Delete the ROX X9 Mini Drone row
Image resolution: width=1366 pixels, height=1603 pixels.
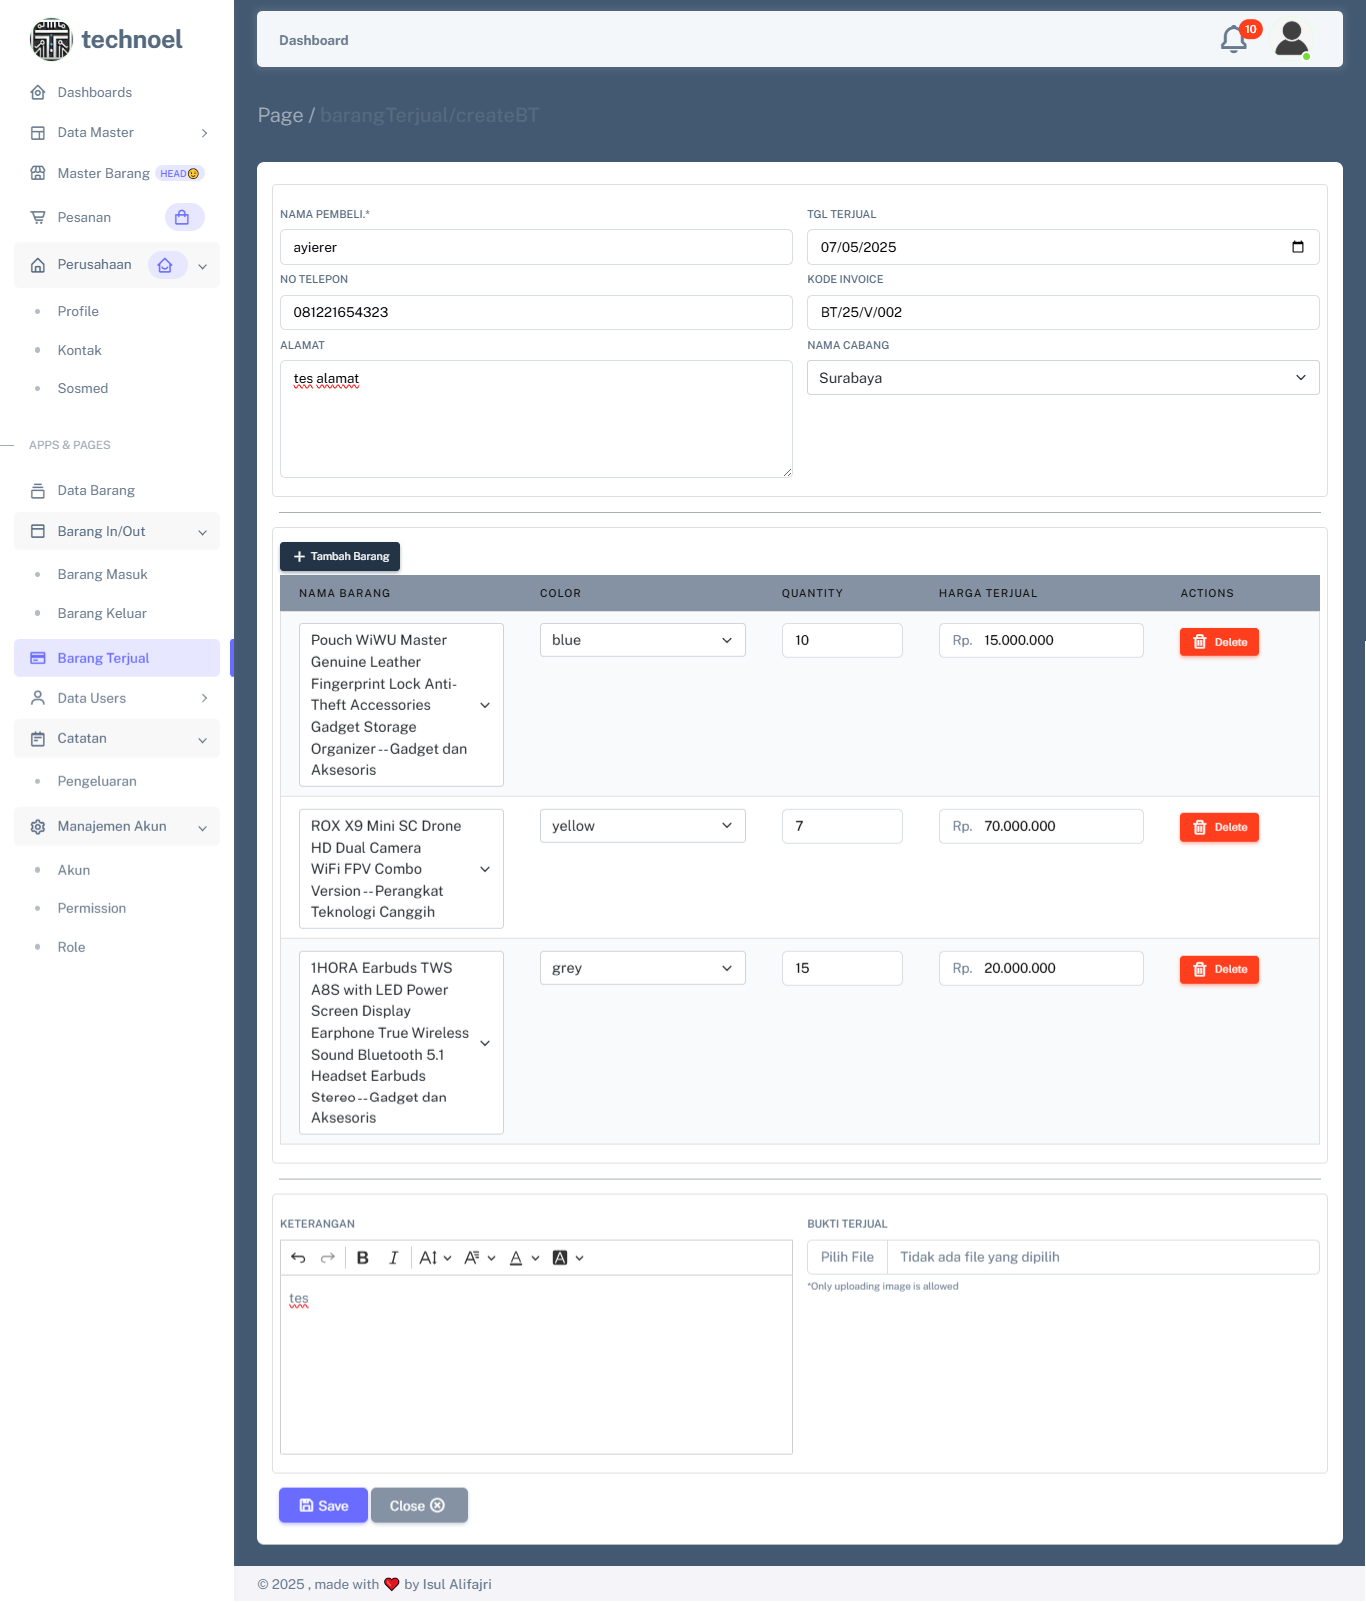[x=1219, y=827]
